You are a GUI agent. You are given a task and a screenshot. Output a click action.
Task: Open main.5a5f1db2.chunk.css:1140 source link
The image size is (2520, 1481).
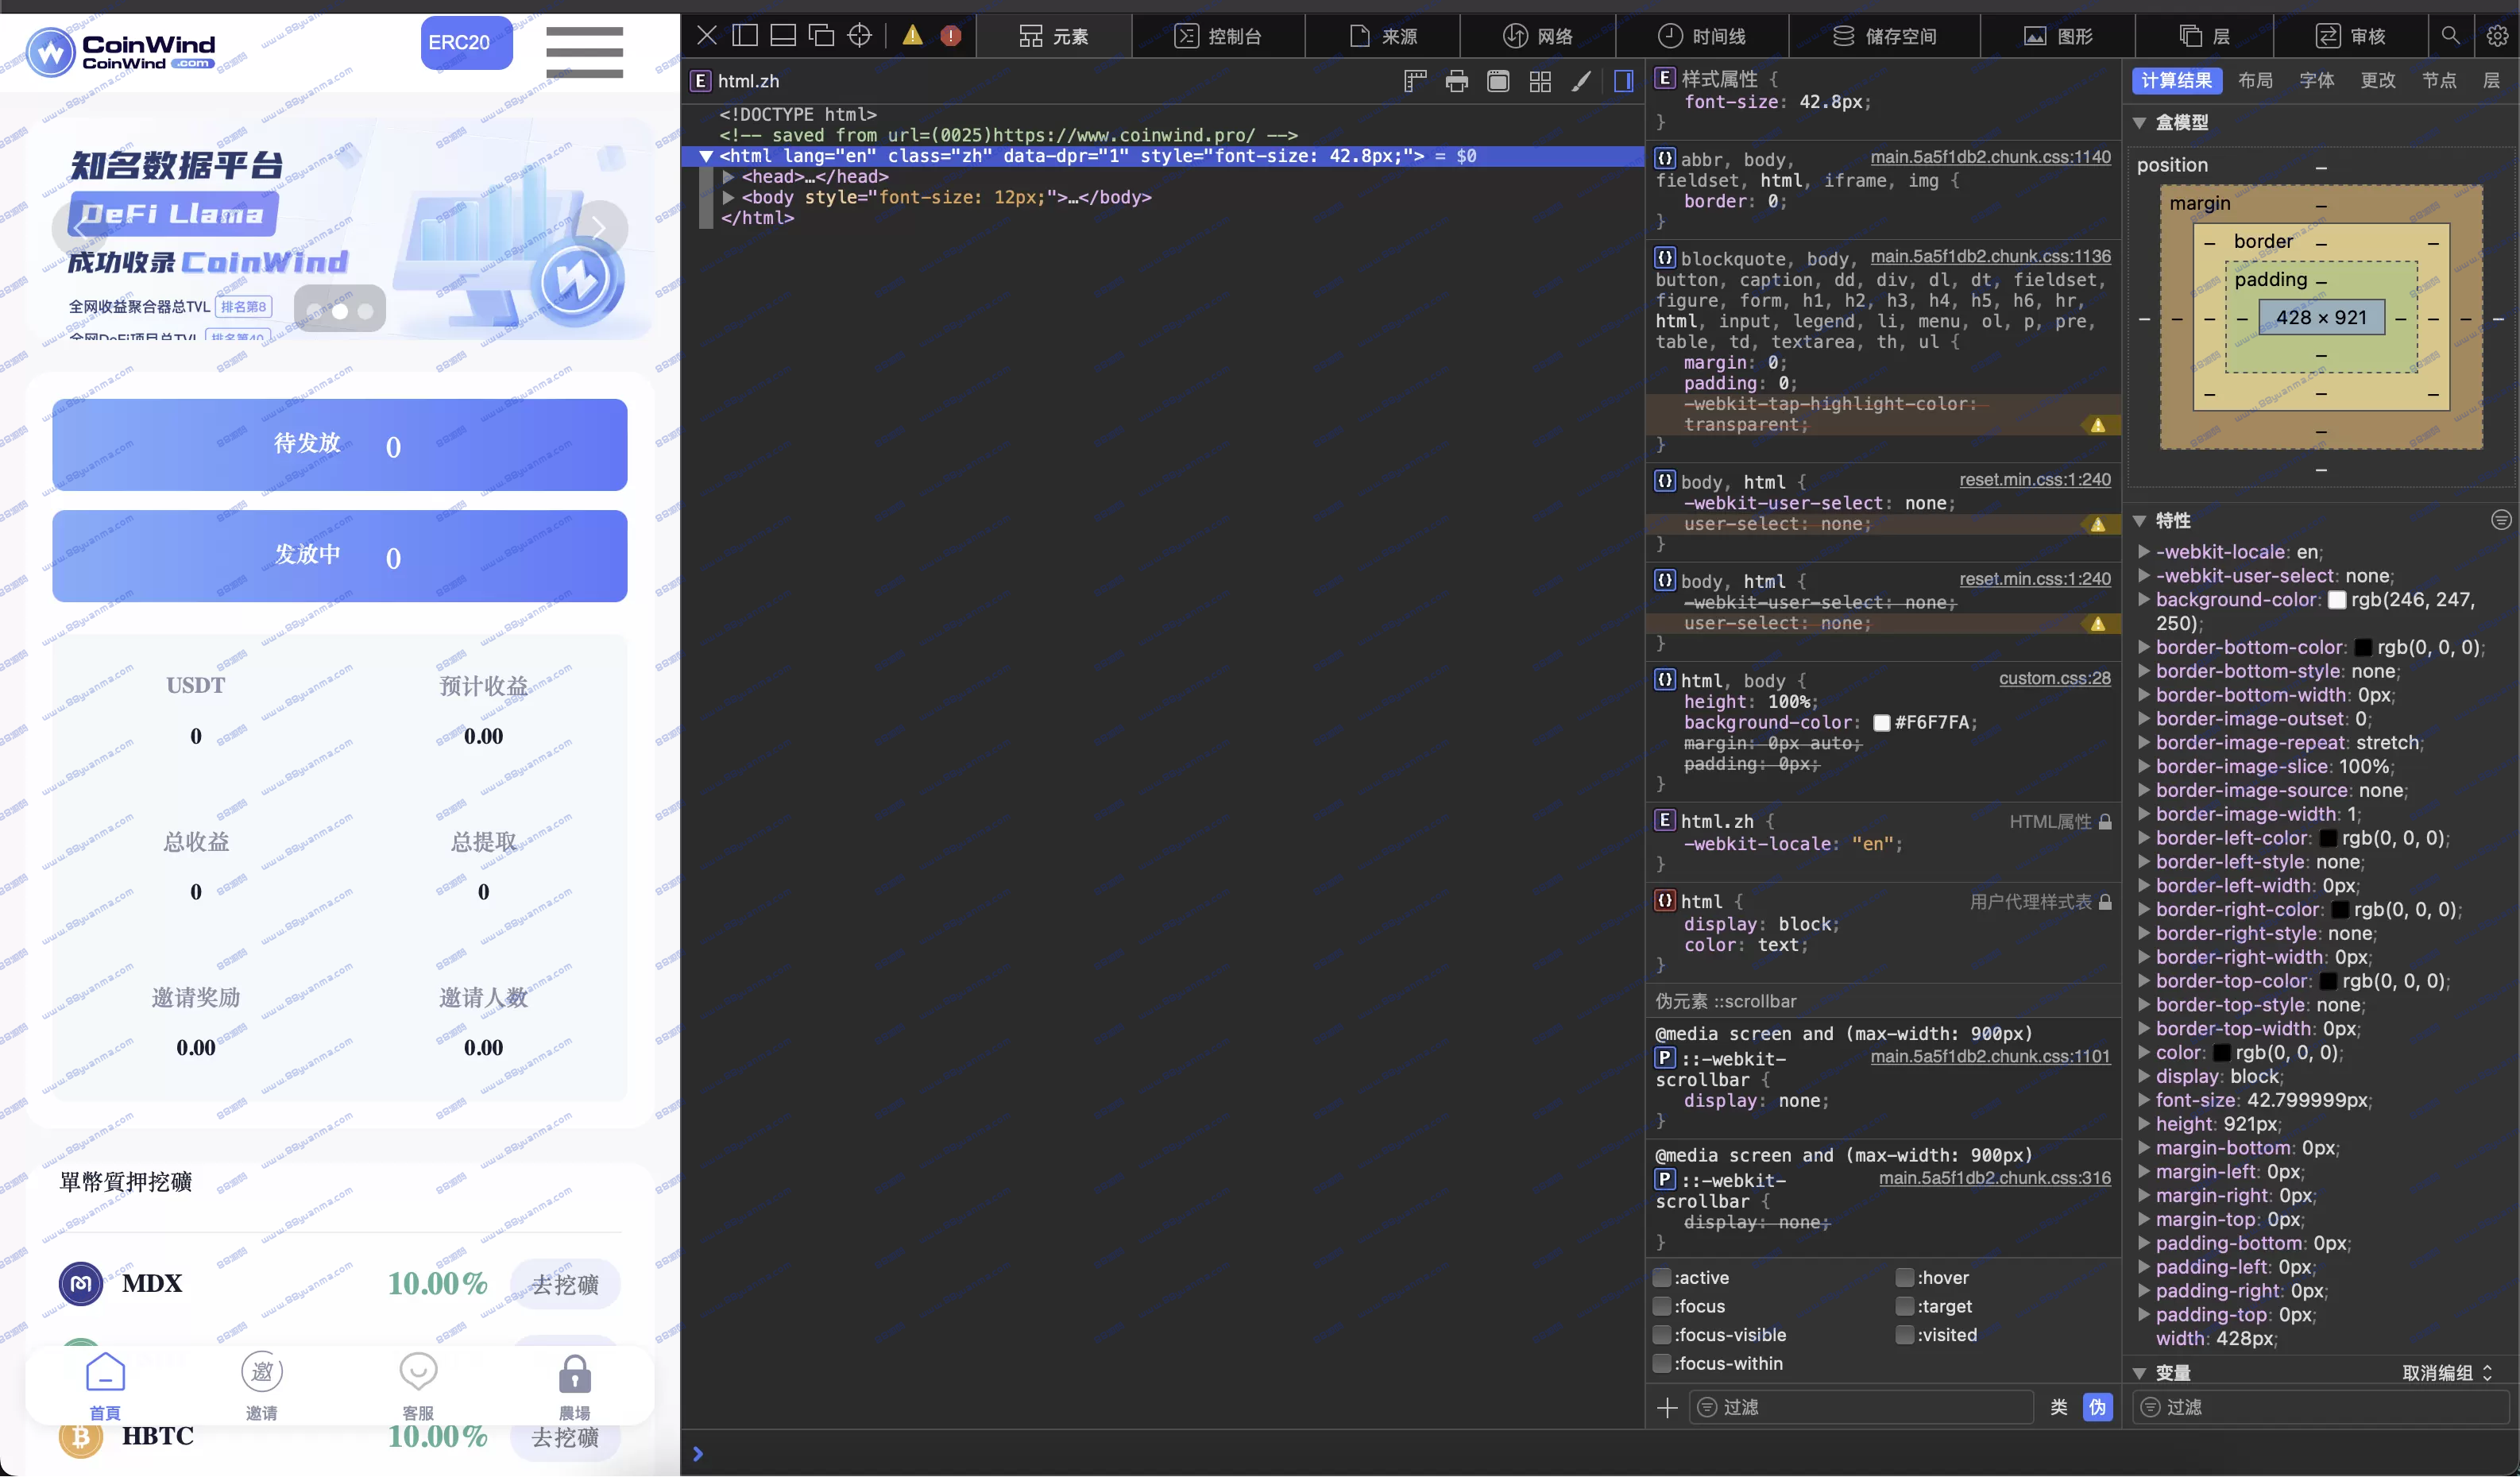(x=1990, y=157)
